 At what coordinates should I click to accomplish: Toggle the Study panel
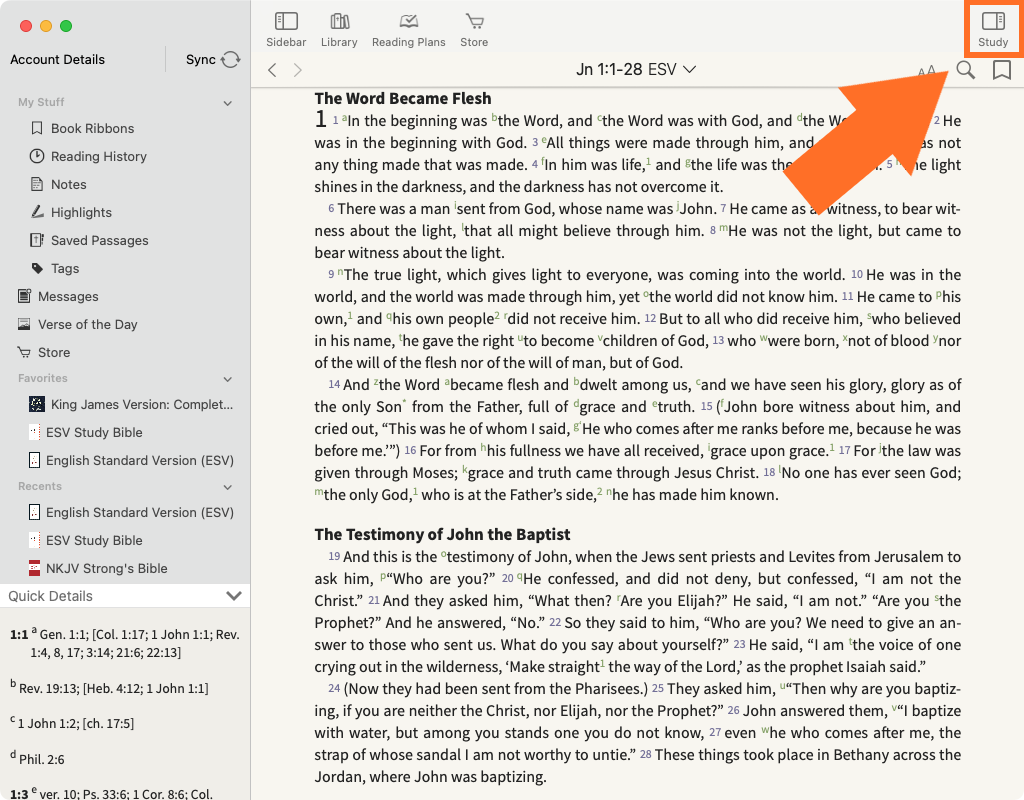click(993, 29)
